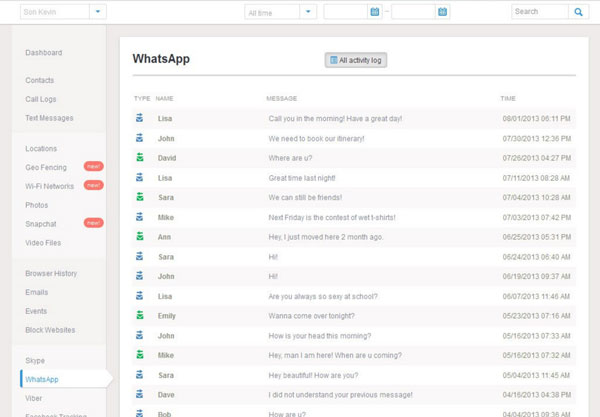The width and height of the screenshot is (600, 417).
Task: Click the 'new!' badge beside Snapchat
Action: [x=94, y=223]
